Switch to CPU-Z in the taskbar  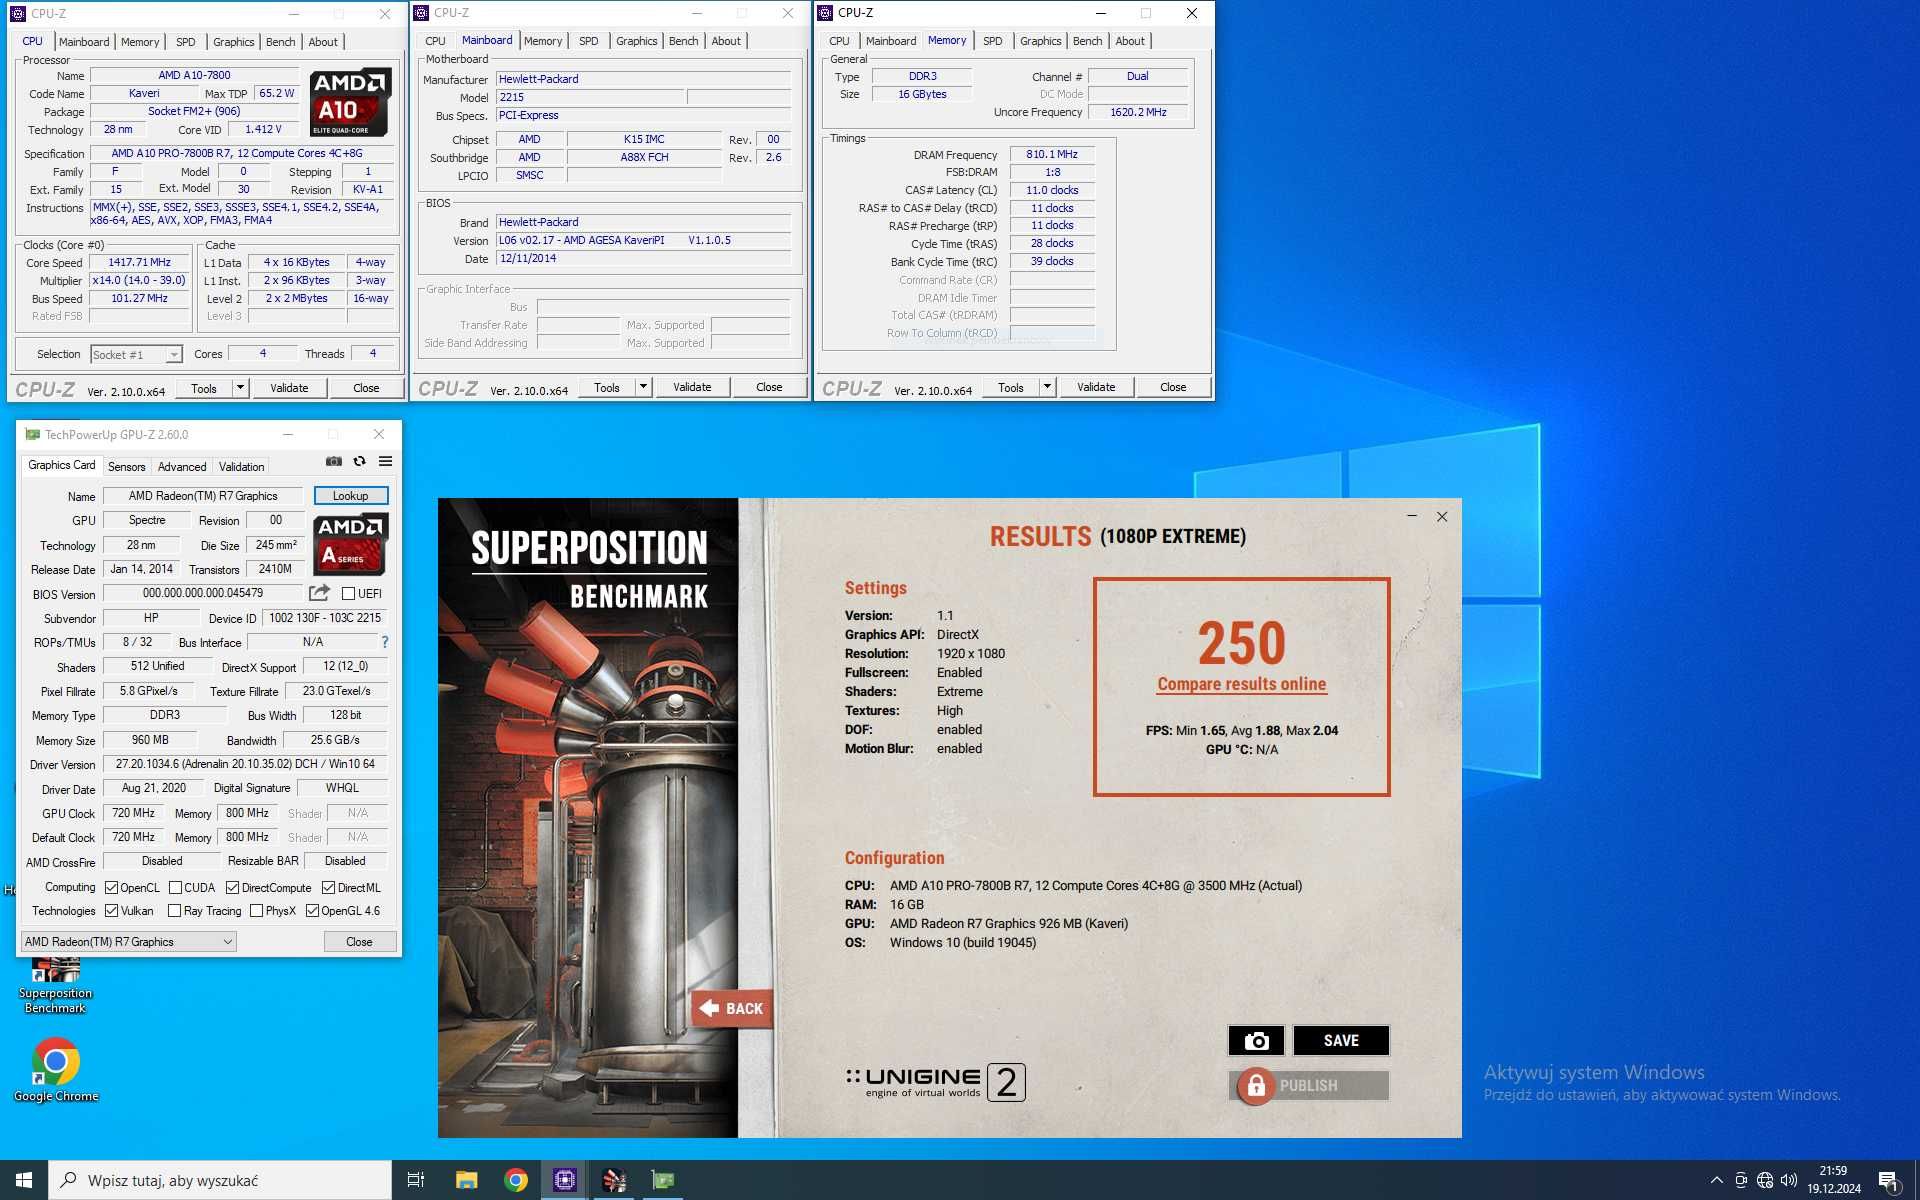click(565, 1180)
